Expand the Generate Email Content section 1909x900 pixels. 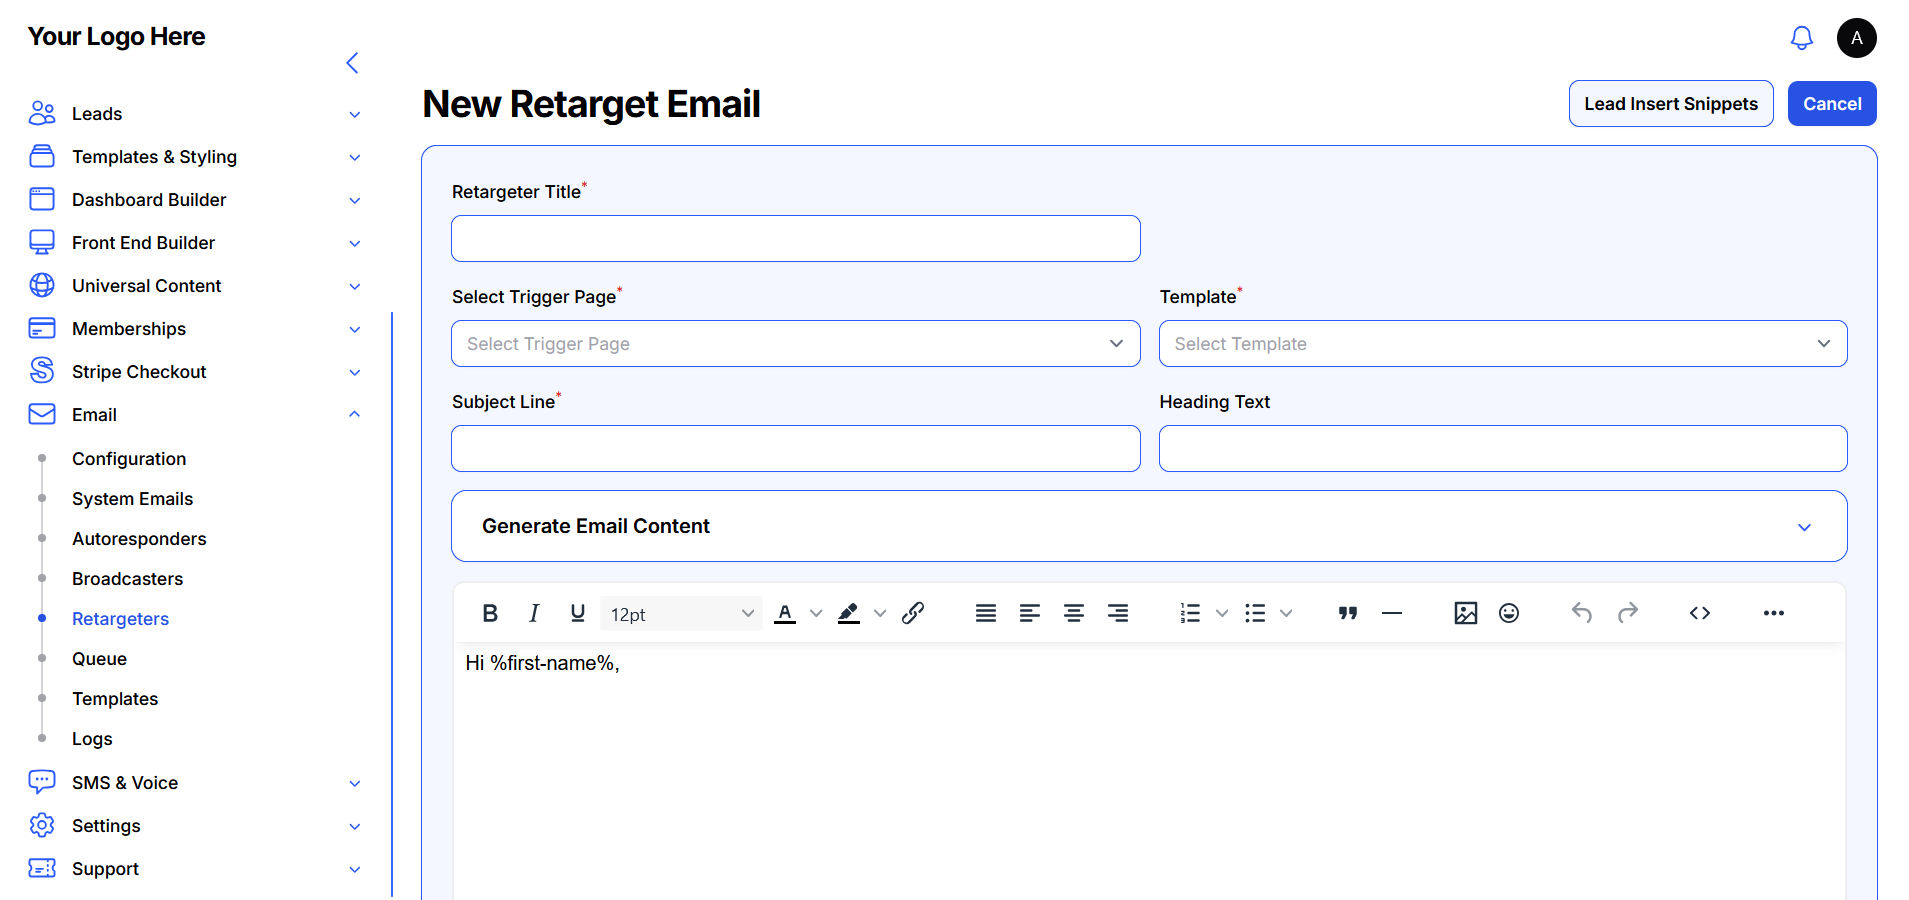click(x=1148, y=526)
